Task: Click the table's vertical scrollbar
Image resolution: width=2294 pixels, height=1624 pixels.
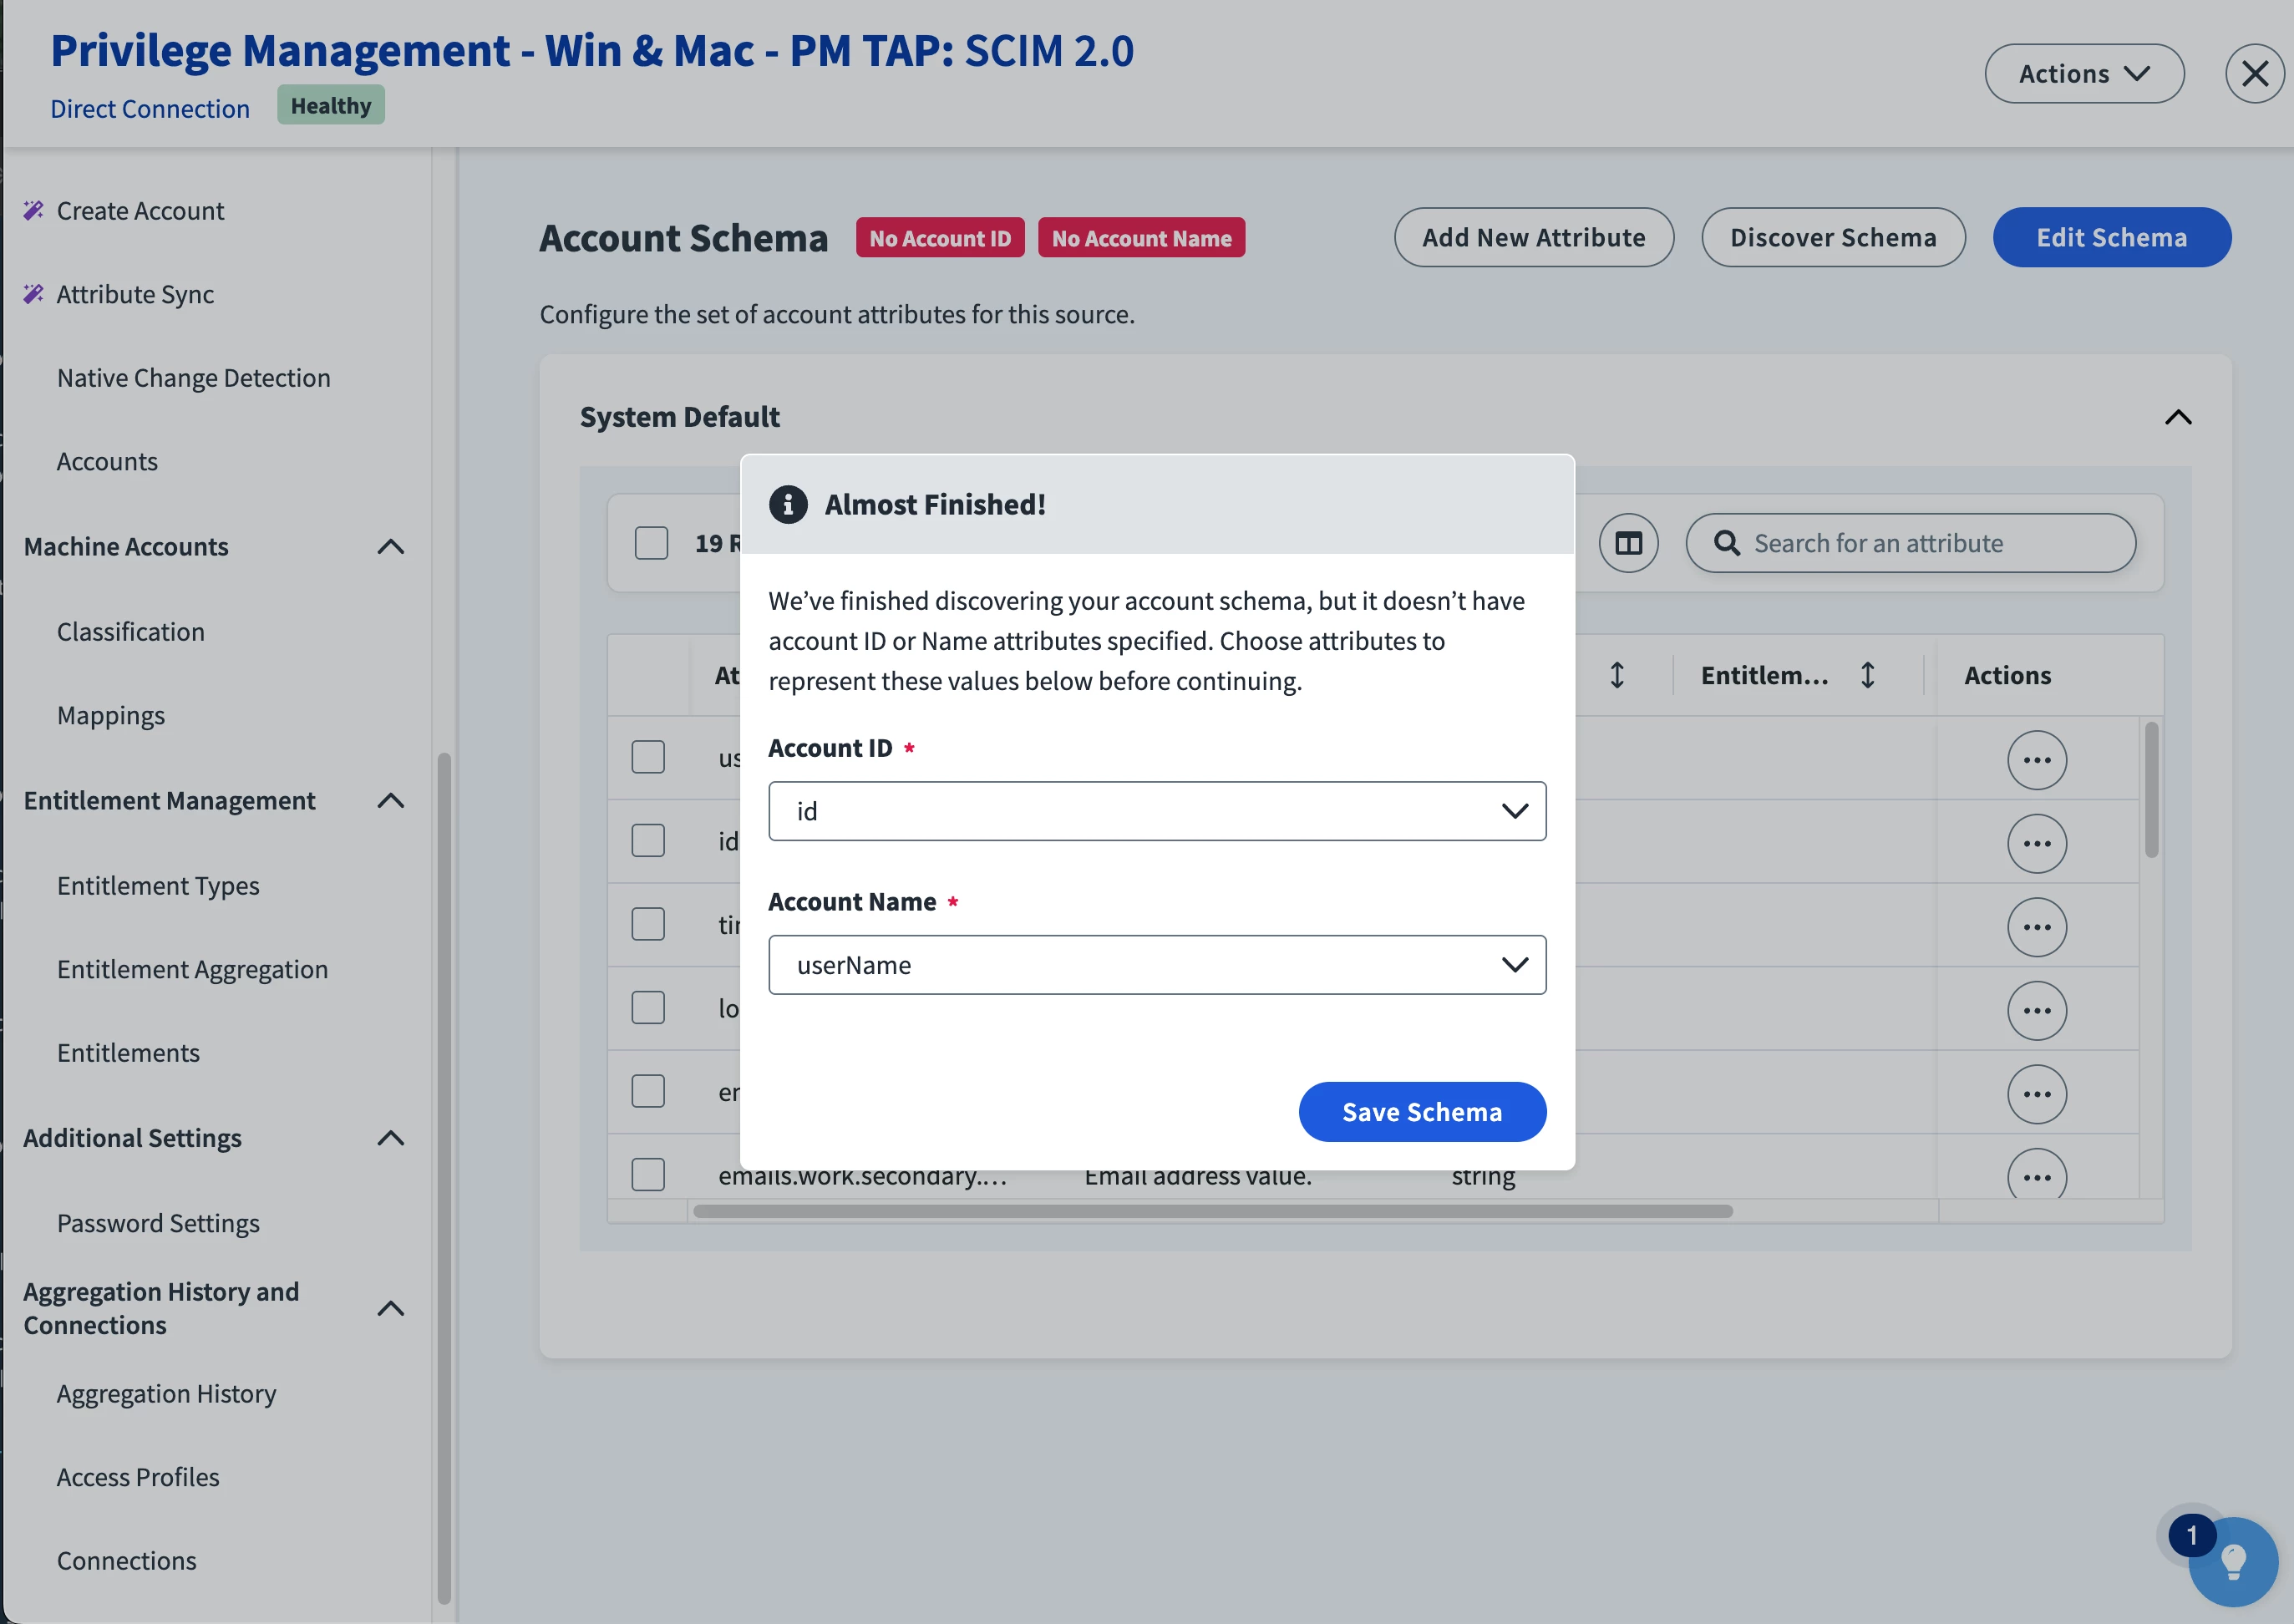Action: pyautogui.click(x=2151, y=790)
